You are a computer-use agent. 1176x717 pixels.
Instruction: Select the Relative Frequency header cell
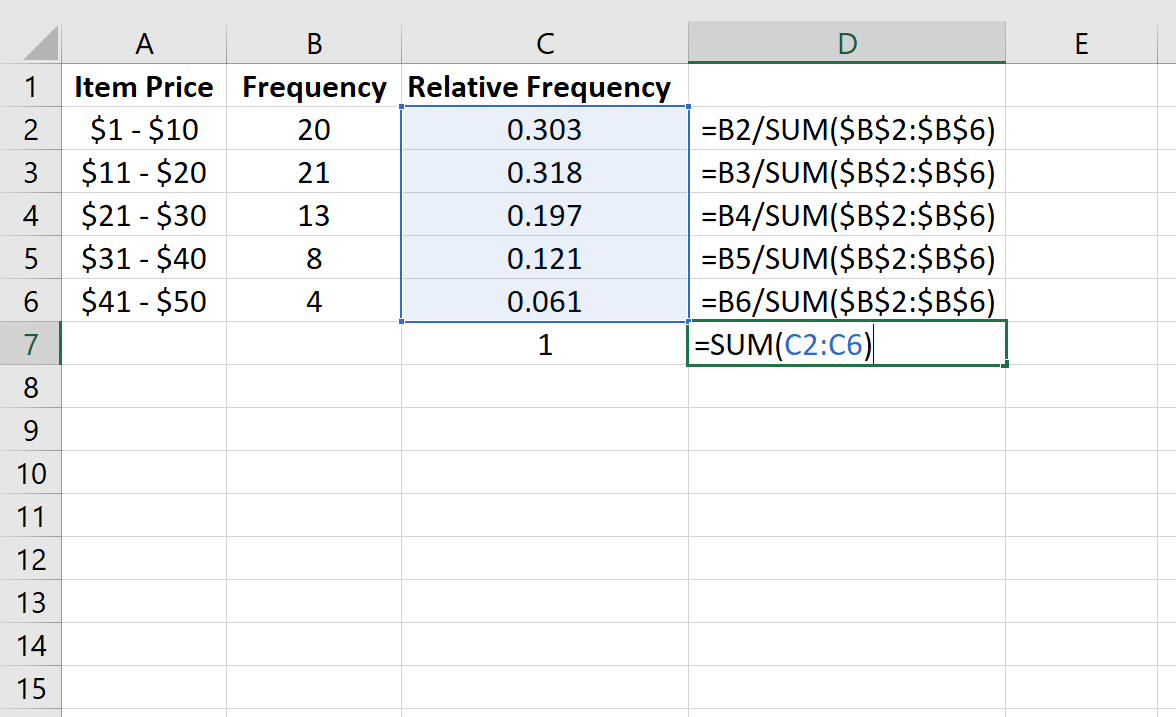[544, 86]
